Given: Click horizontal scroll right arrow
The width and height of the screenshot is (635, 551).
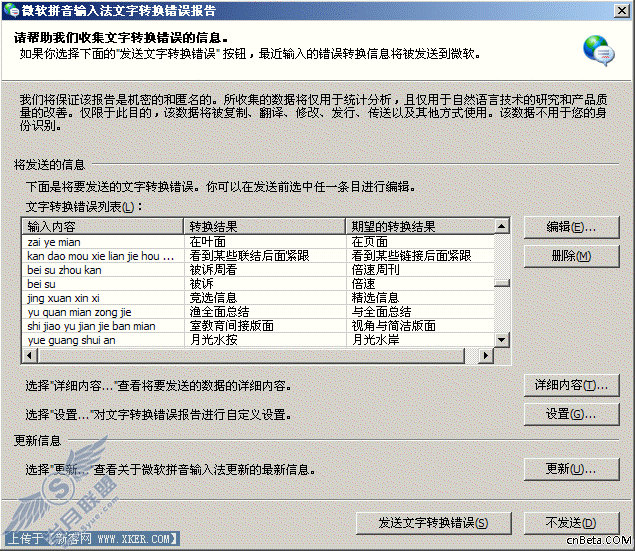Looking at the screenshot, I should tap(486, 356).
